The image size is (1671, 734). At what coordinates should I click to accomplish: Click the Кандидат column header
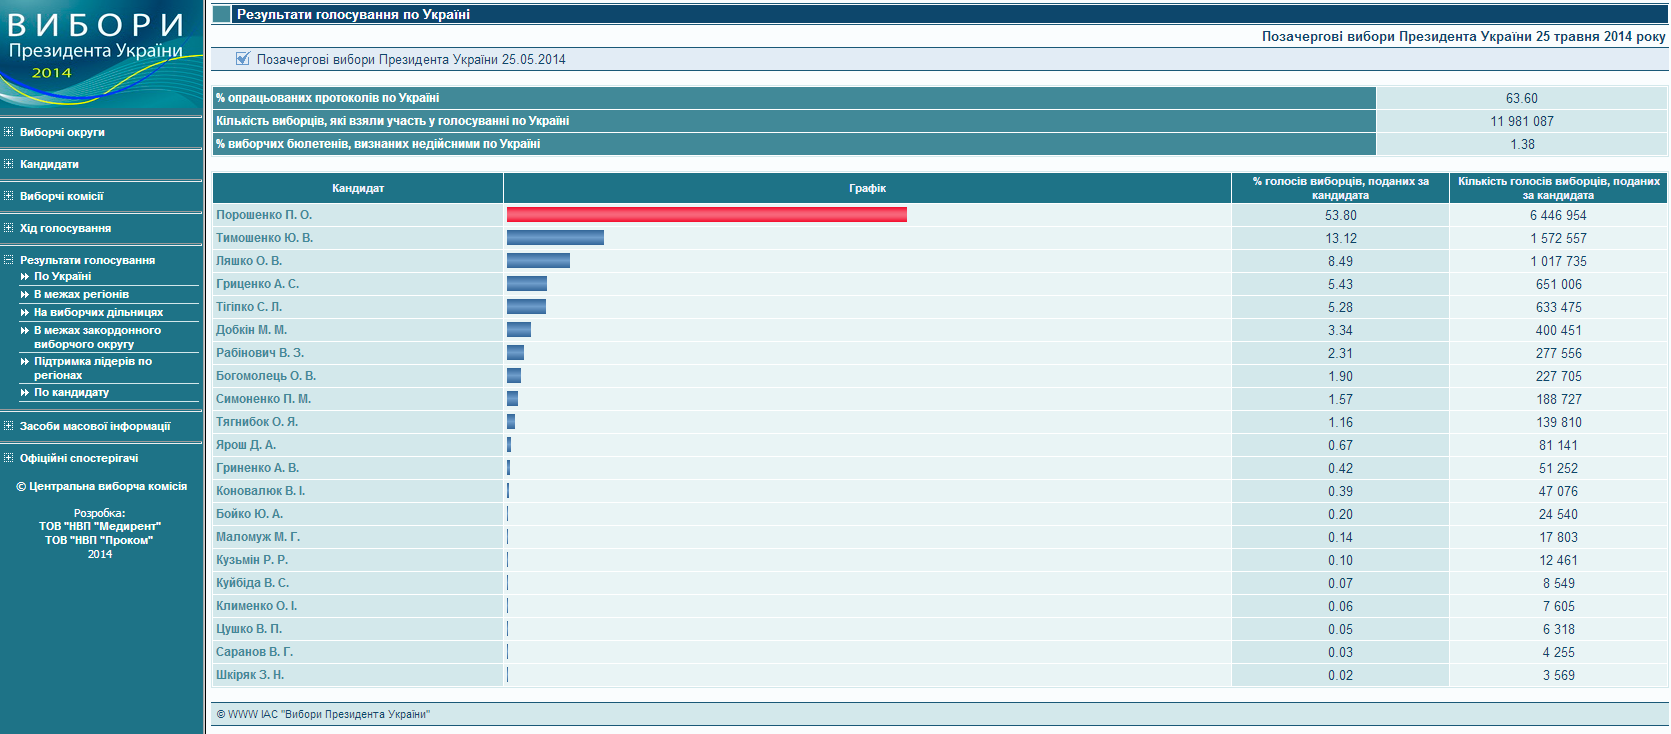point(358,188)
